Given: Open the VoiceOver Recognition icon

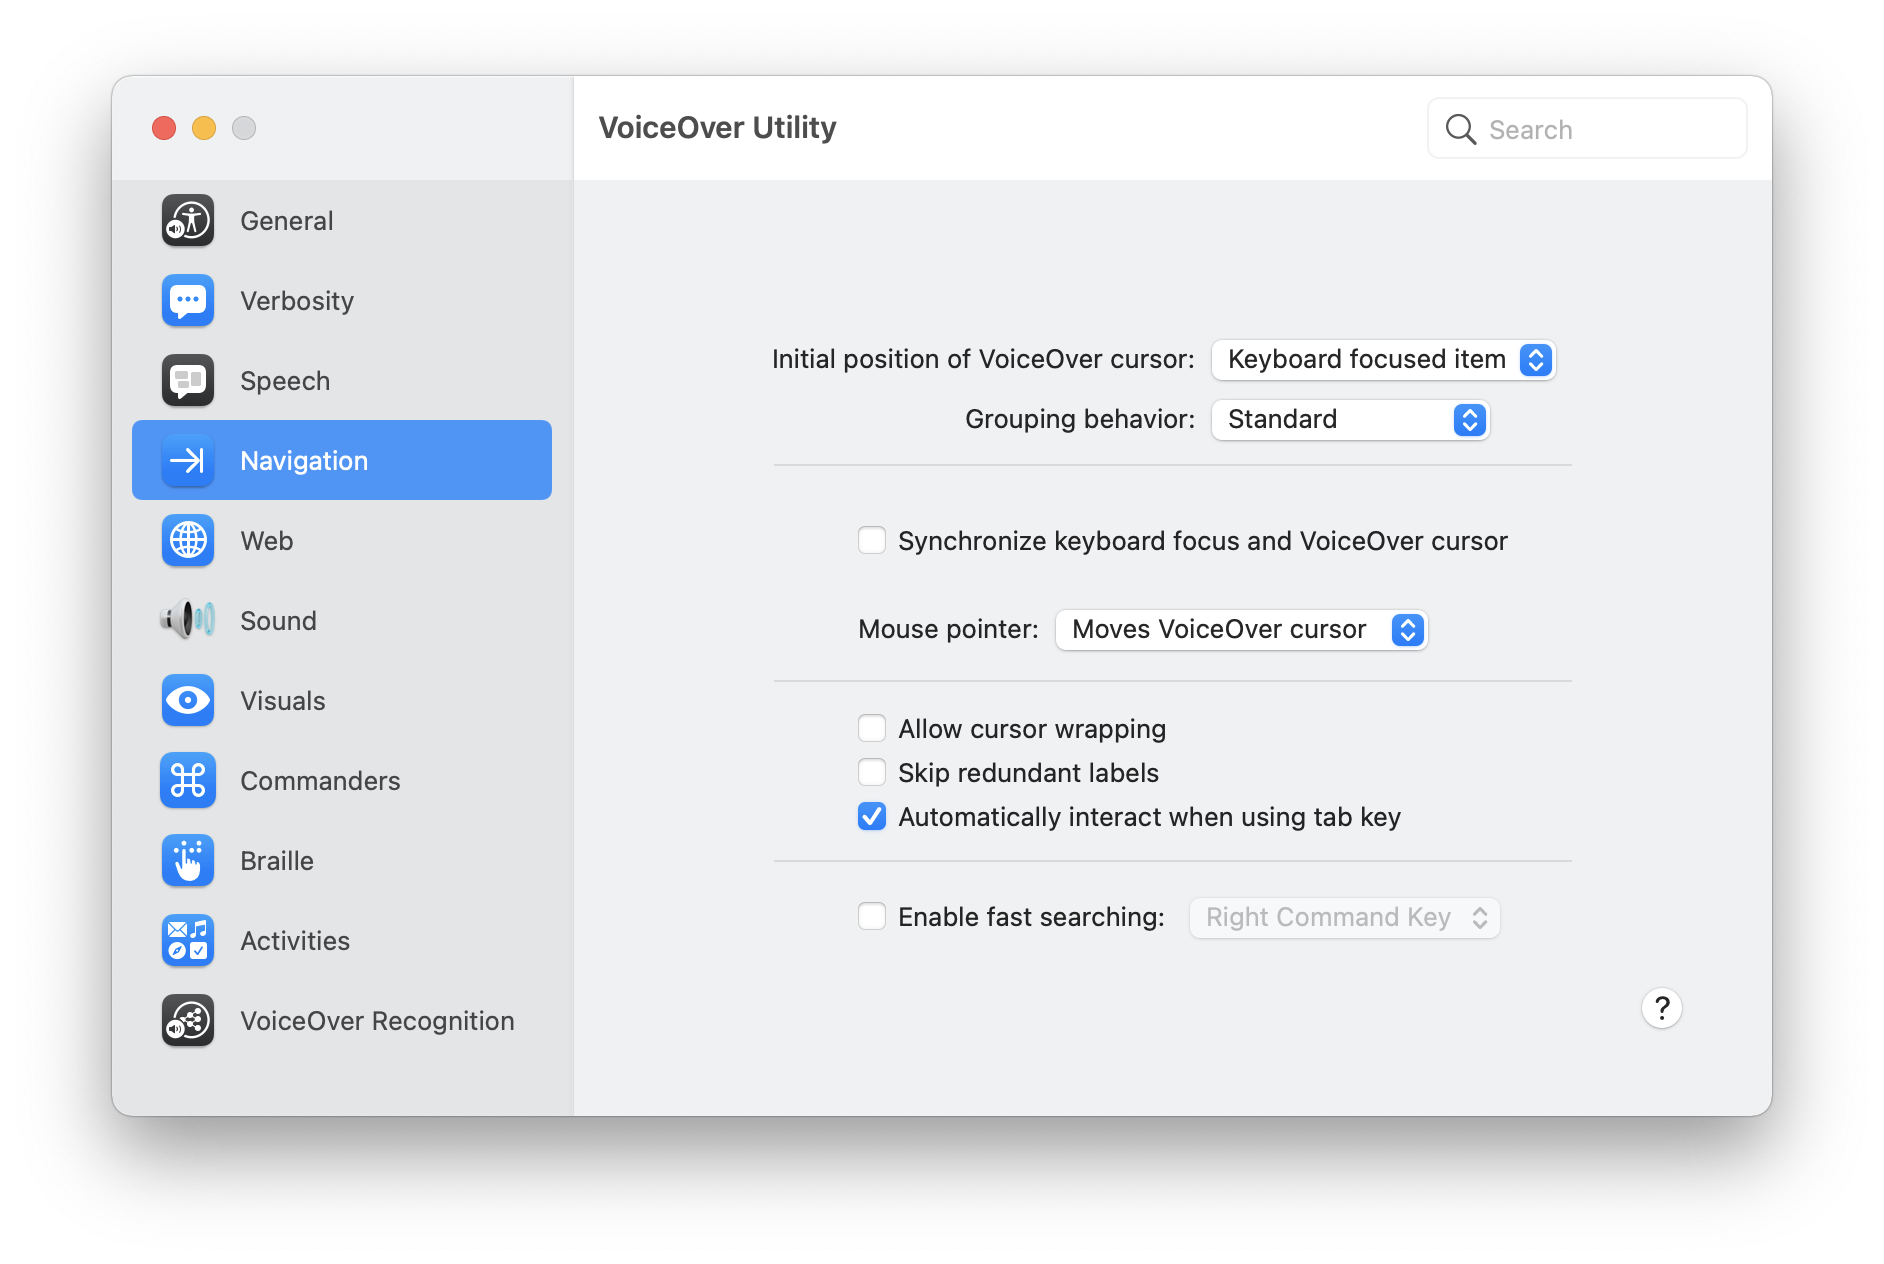Looking at the screenshot, I should [x=187, y=1020].
